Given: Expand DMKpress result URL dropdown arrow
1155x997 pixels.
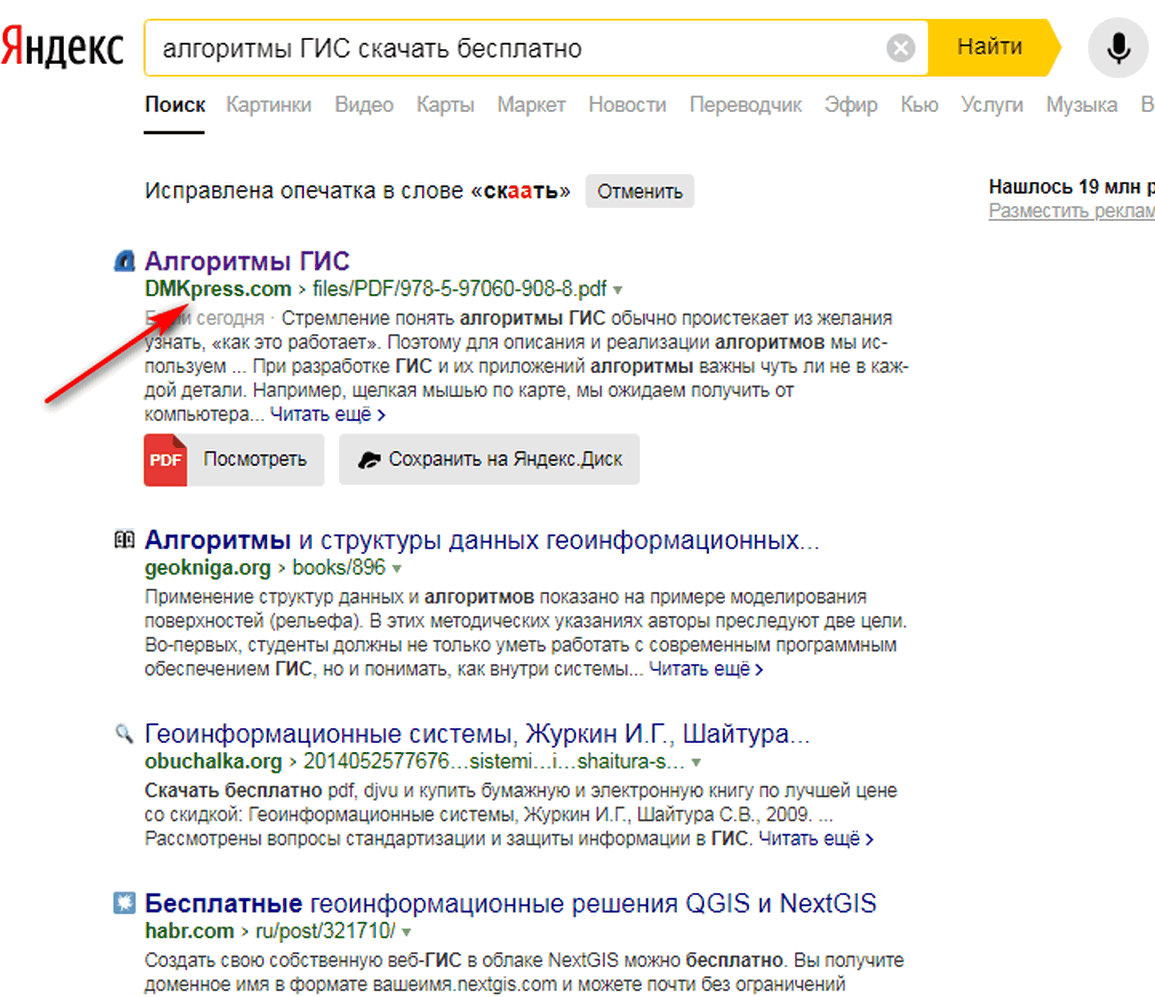Looking at the screenshot, I should [x=618, y=290].
